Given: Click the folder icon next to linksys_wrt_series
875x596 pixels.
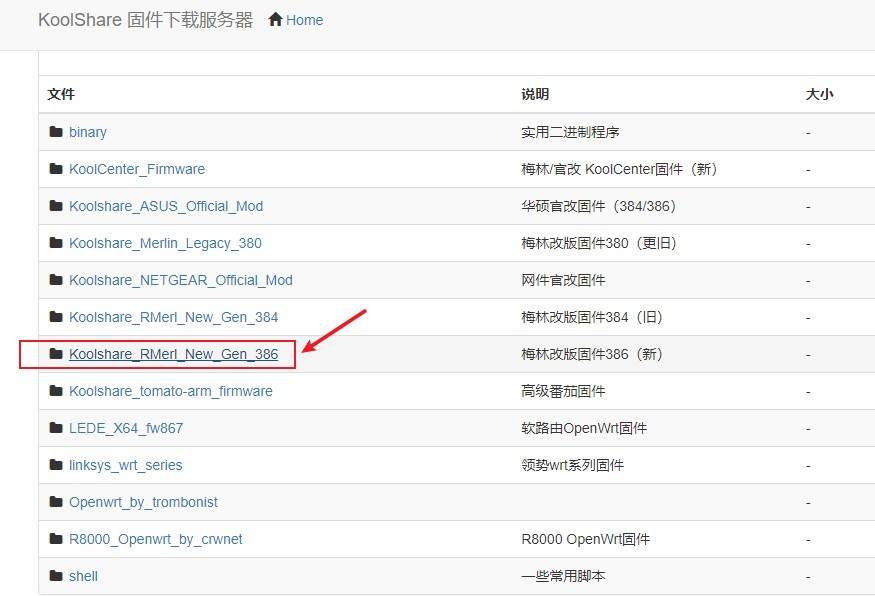Looking at the screenshot, I should pyautogui.click(x=57, y=464).
